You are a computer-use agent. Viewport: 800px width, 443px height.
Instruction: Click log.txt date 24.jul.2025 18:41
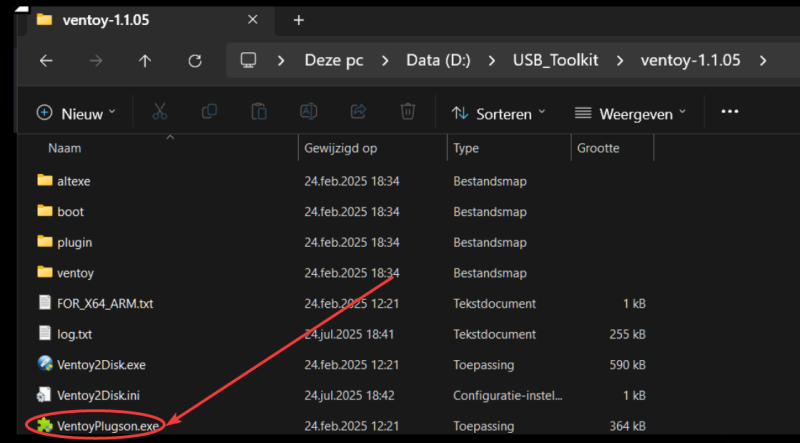click(349, 334)
